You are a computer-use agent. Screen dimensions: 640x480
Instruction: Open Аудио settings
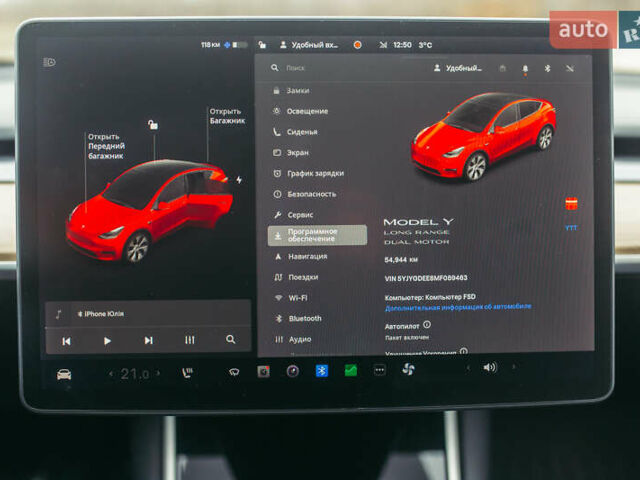pos(293,339)
